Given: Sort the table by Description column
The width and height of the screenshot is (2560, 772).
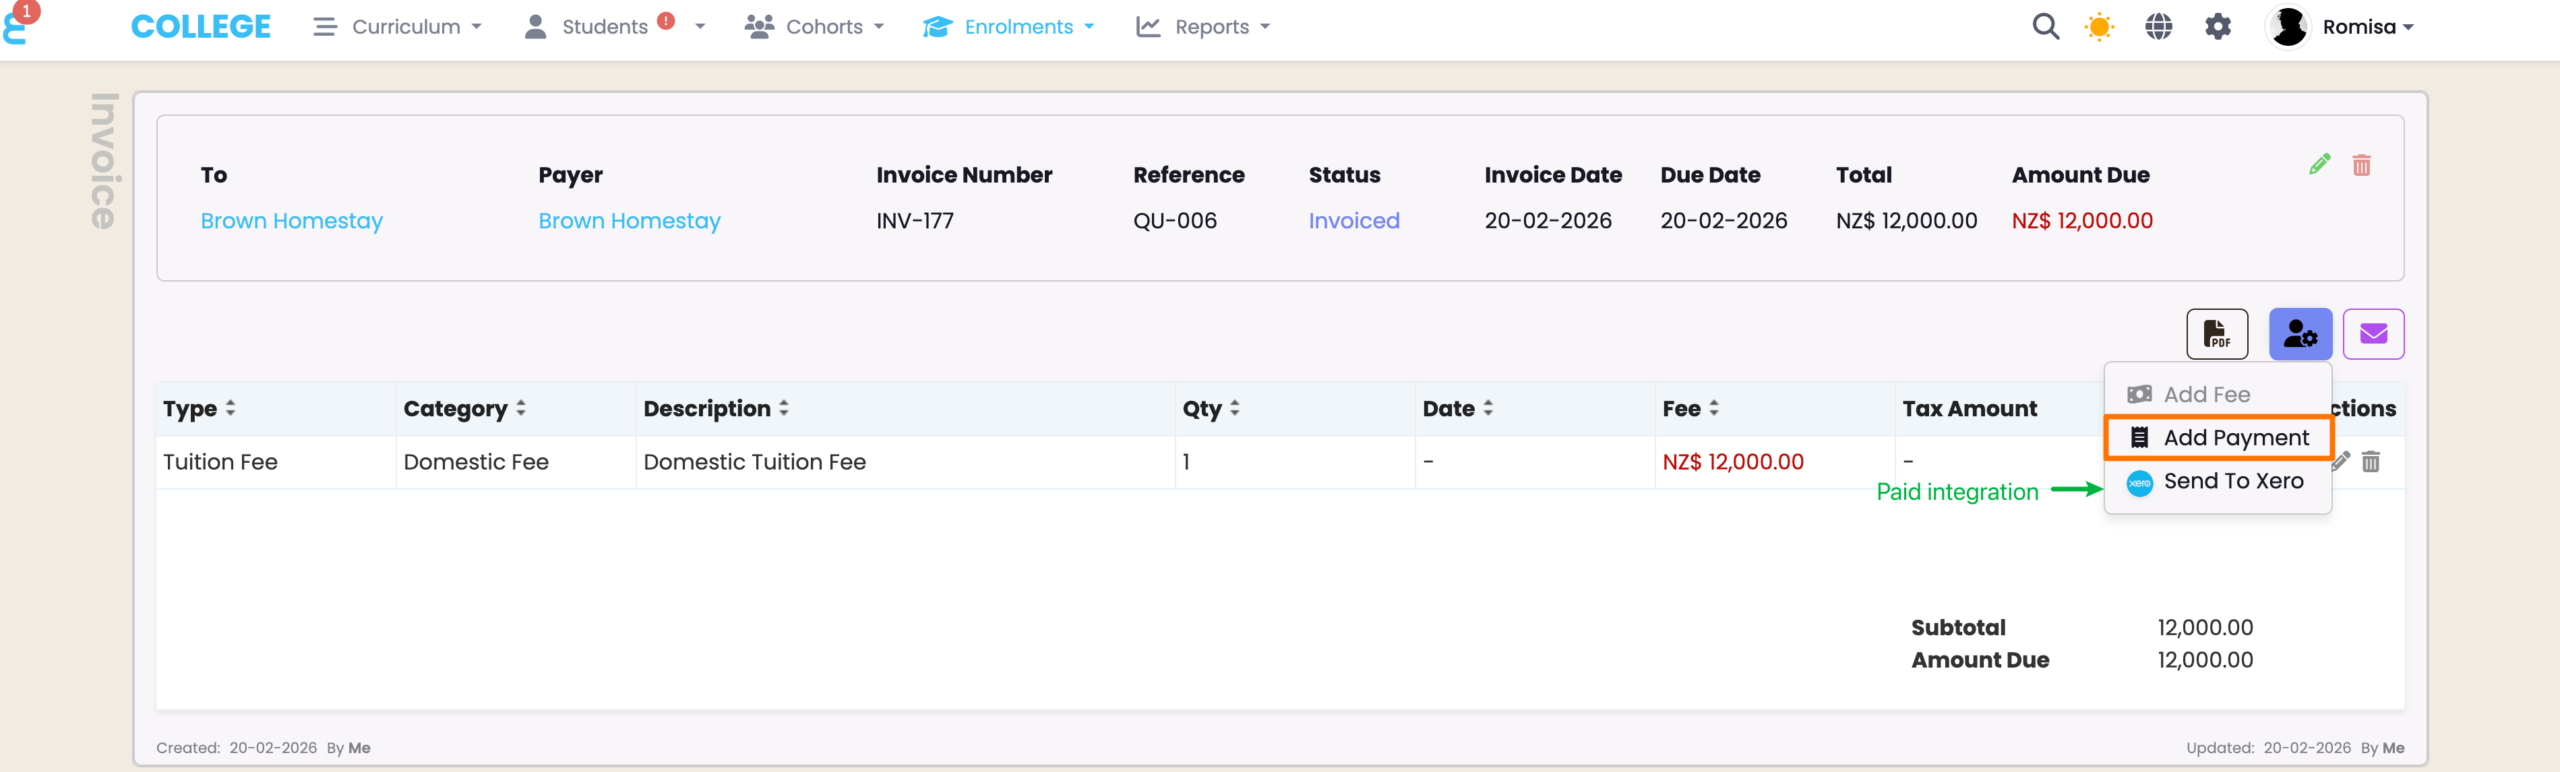Looking at the screenshot, I should [716, 409].
